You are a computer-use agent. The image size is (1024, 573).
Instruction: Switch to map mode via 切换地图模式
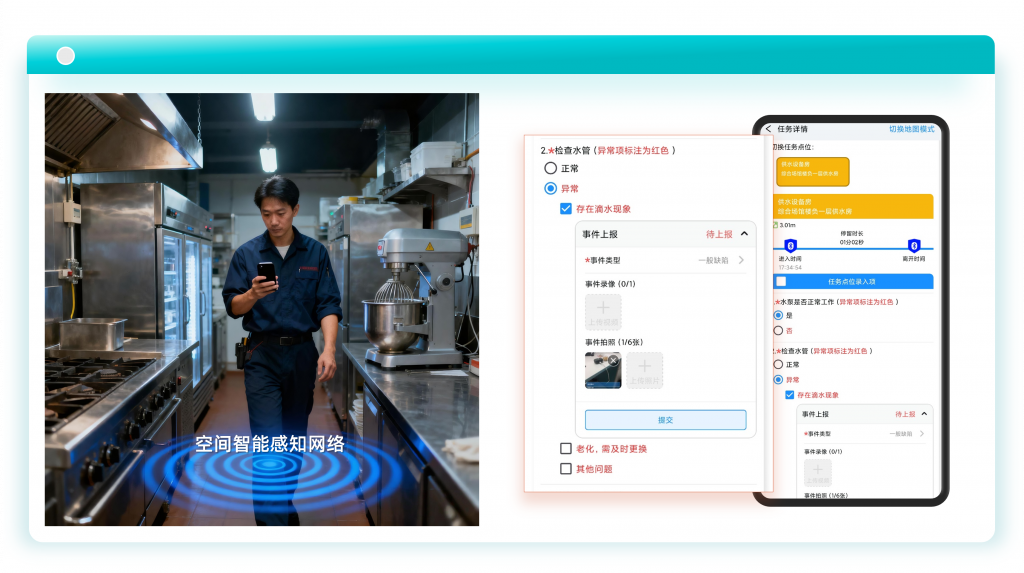point(911,129)
